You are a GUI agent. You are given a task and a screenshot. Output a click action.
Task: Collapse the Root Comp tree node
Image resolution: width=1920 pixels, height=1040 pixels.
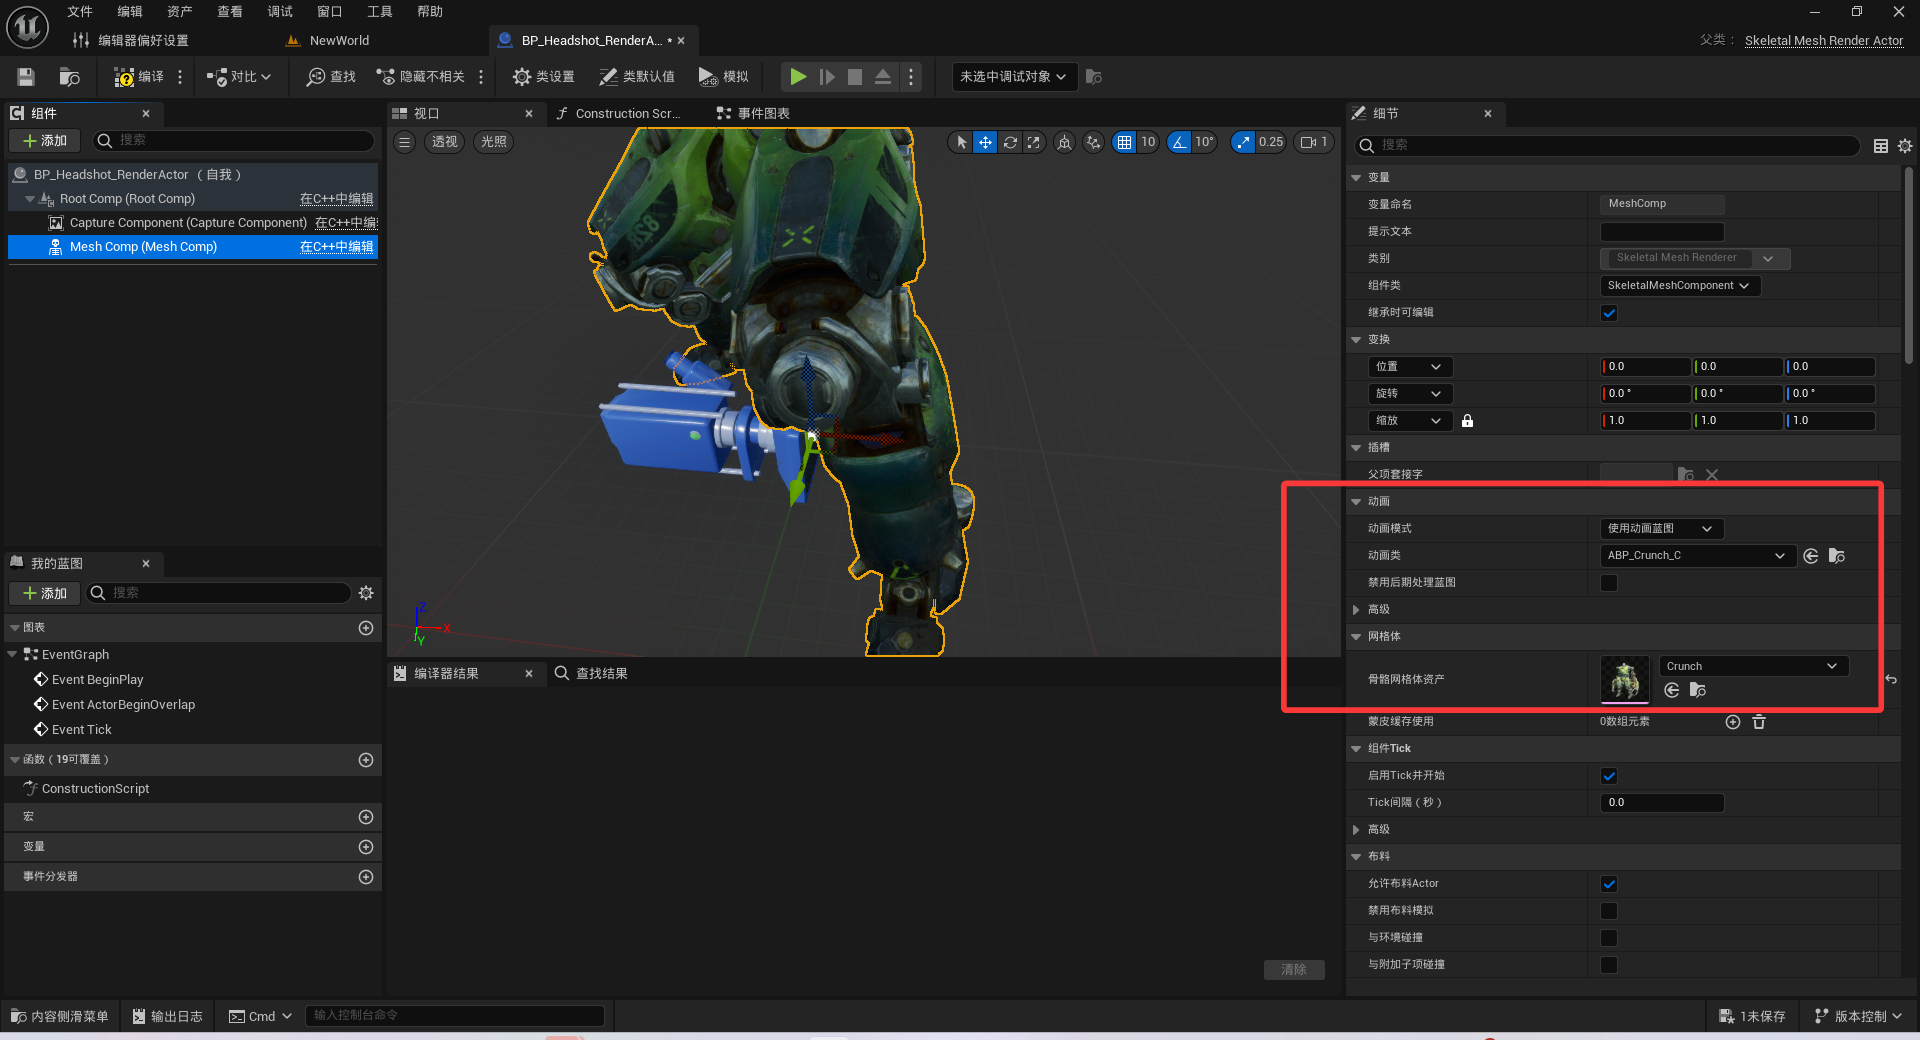click(29, 199)
